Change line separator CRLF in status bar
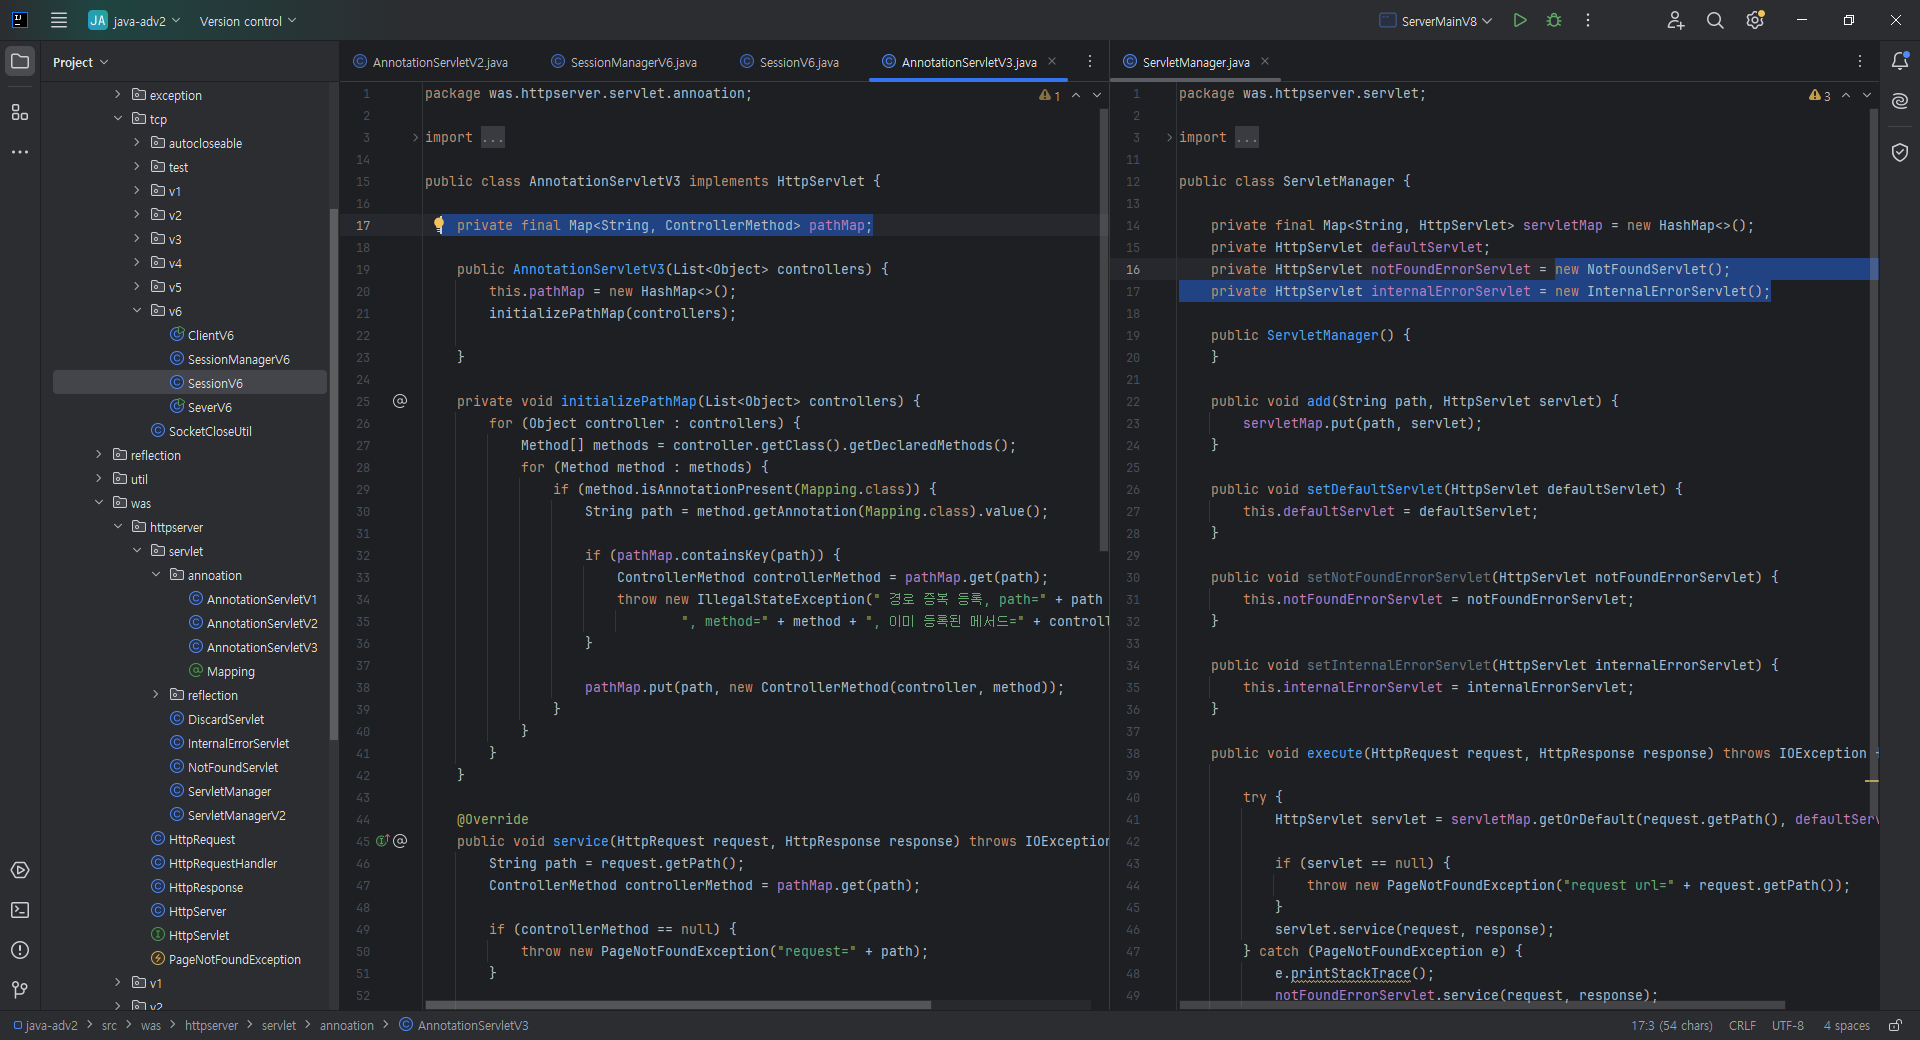1920x1040 pixels. click(x=1742, y=1025)
